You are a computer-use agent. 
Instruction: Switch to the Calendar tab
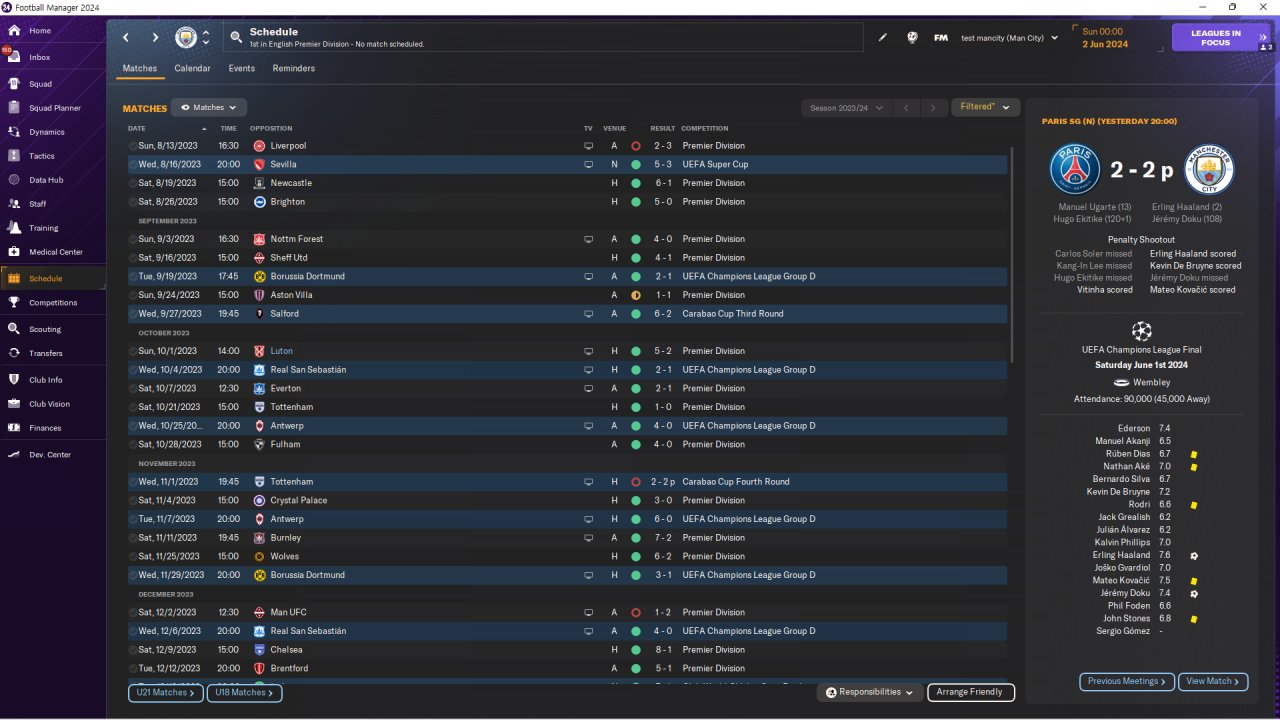pos(192,69)
